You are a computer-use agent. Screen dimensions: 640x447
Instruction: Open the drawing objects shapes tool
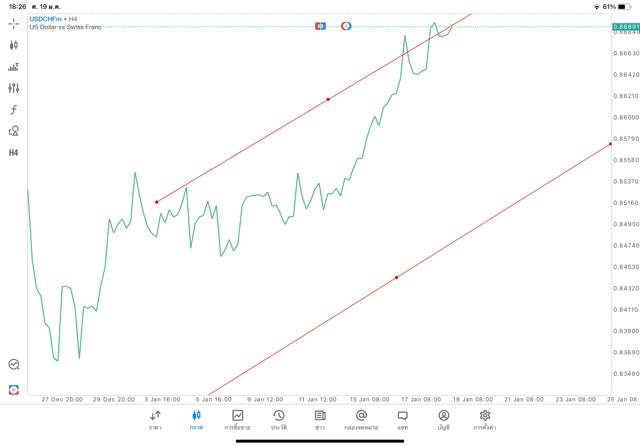coord(14,131)
